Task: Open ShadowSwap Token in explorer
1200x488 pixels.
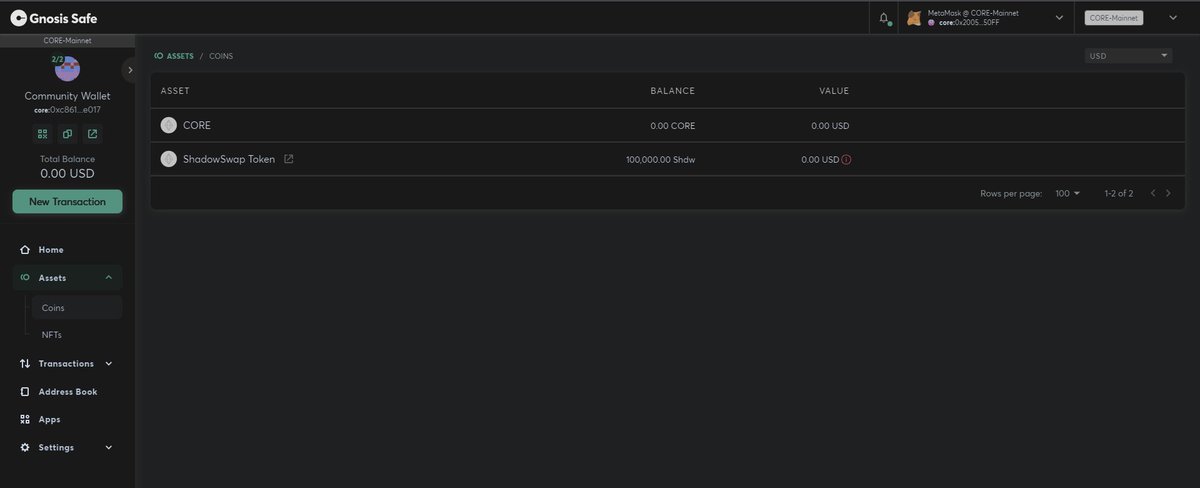Action: [x=289, y=159]
